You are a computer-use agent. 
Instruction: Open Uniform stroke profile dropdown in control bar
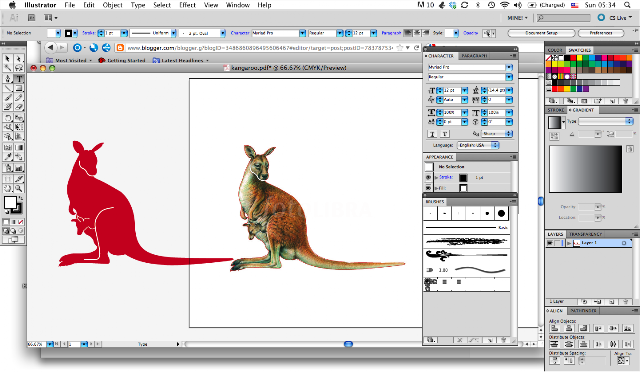[x=173, y=33]
